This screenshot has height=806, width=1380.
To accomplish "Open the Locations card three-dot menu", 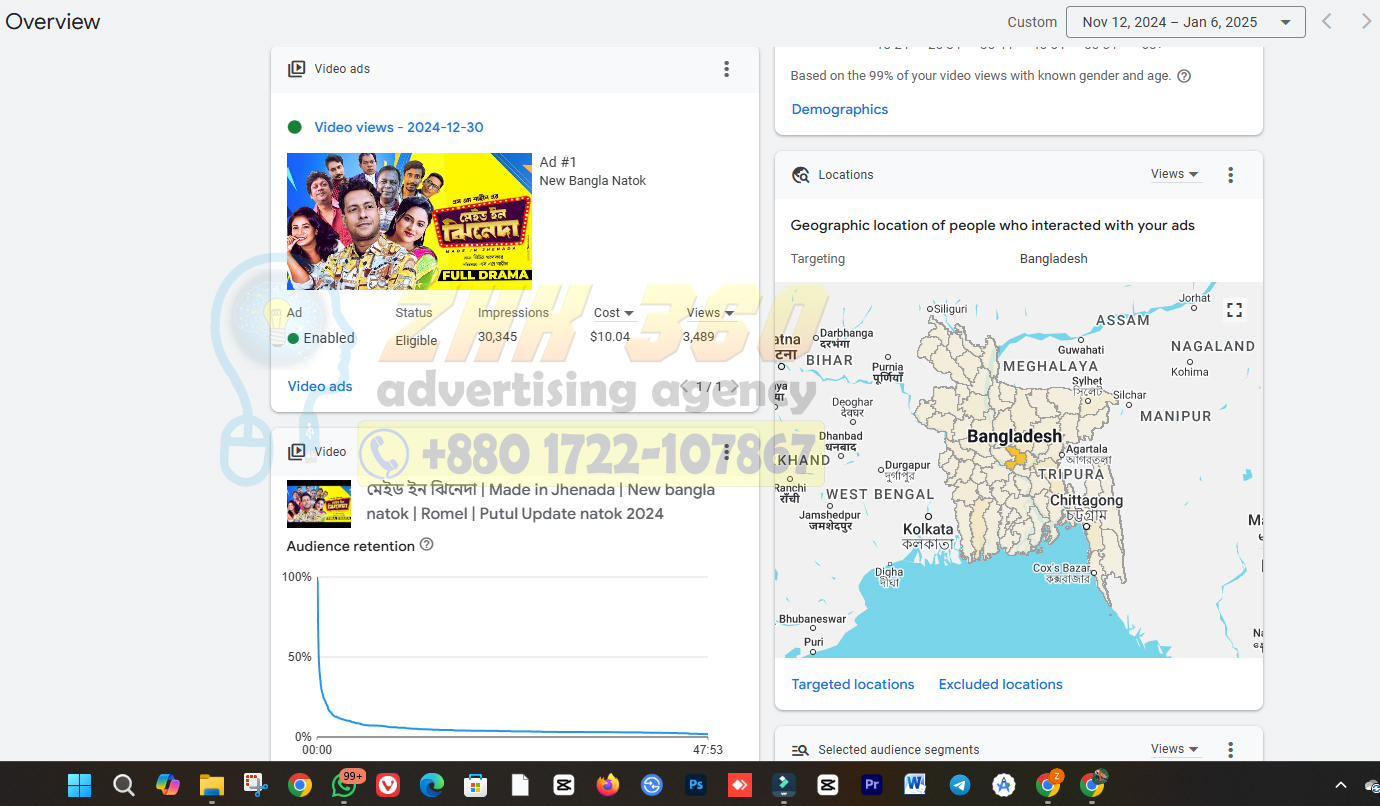I will click(x=1231, y=175).
